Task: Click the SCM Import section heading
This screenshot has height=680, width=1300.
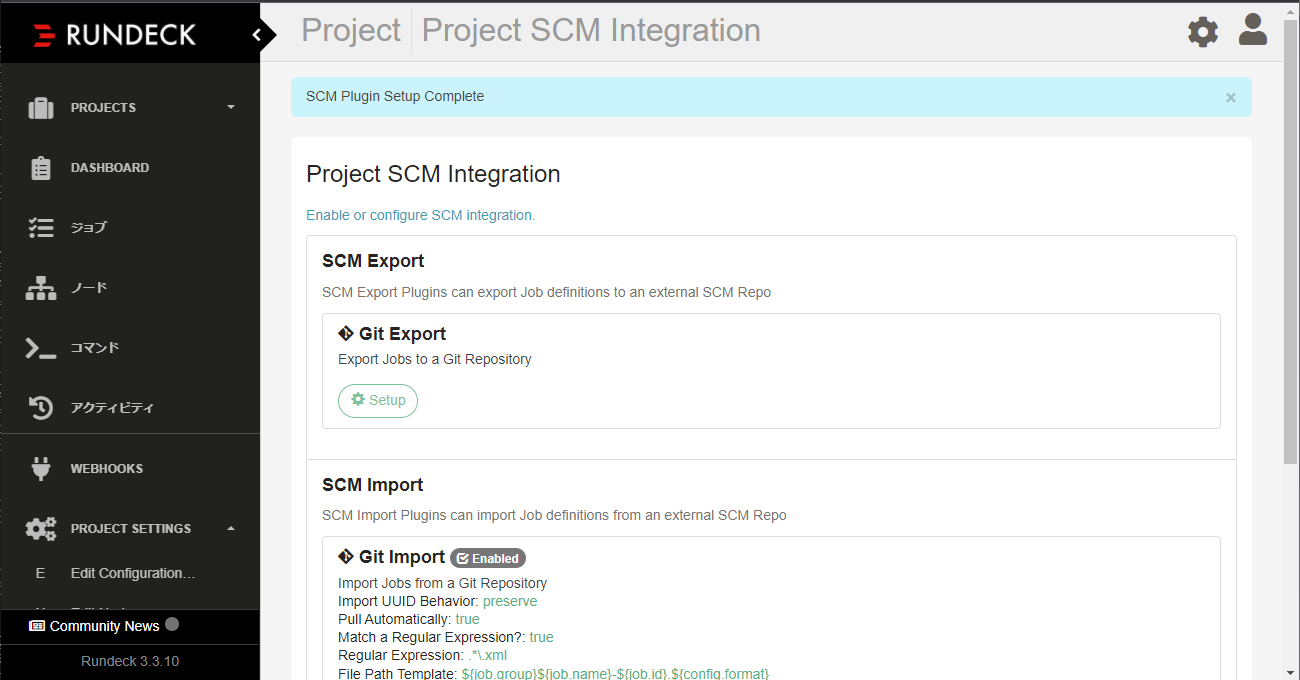Action: click(373, 485)
